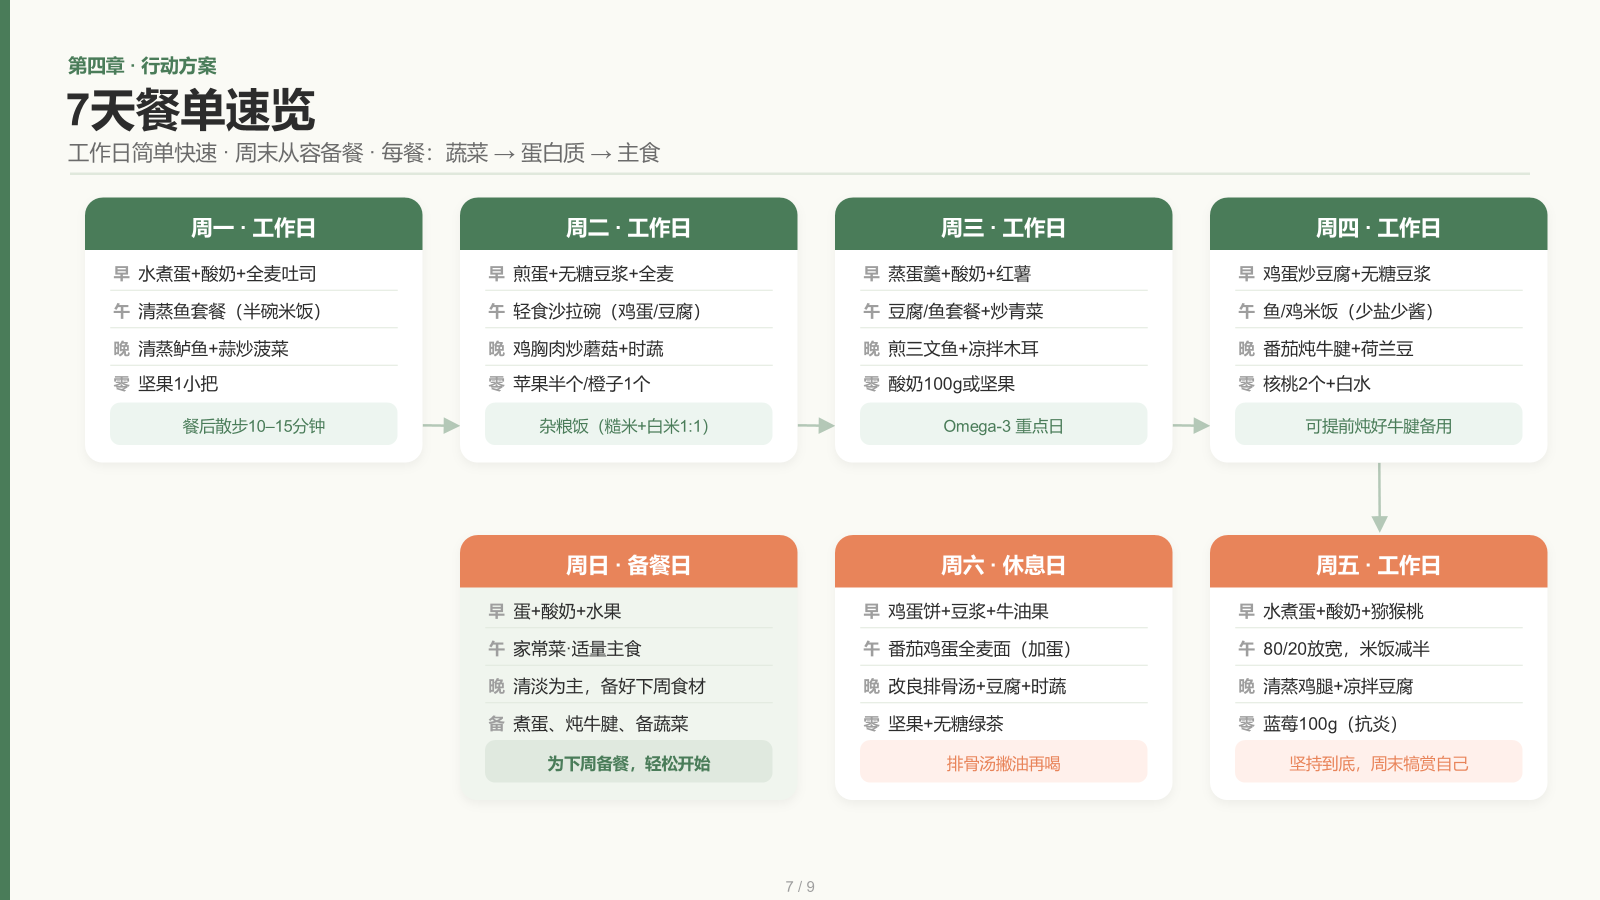Screen dimensions: 1600x900
Task: Click the 周六 · 休息日 header
Action: [x=1004, y=562]
